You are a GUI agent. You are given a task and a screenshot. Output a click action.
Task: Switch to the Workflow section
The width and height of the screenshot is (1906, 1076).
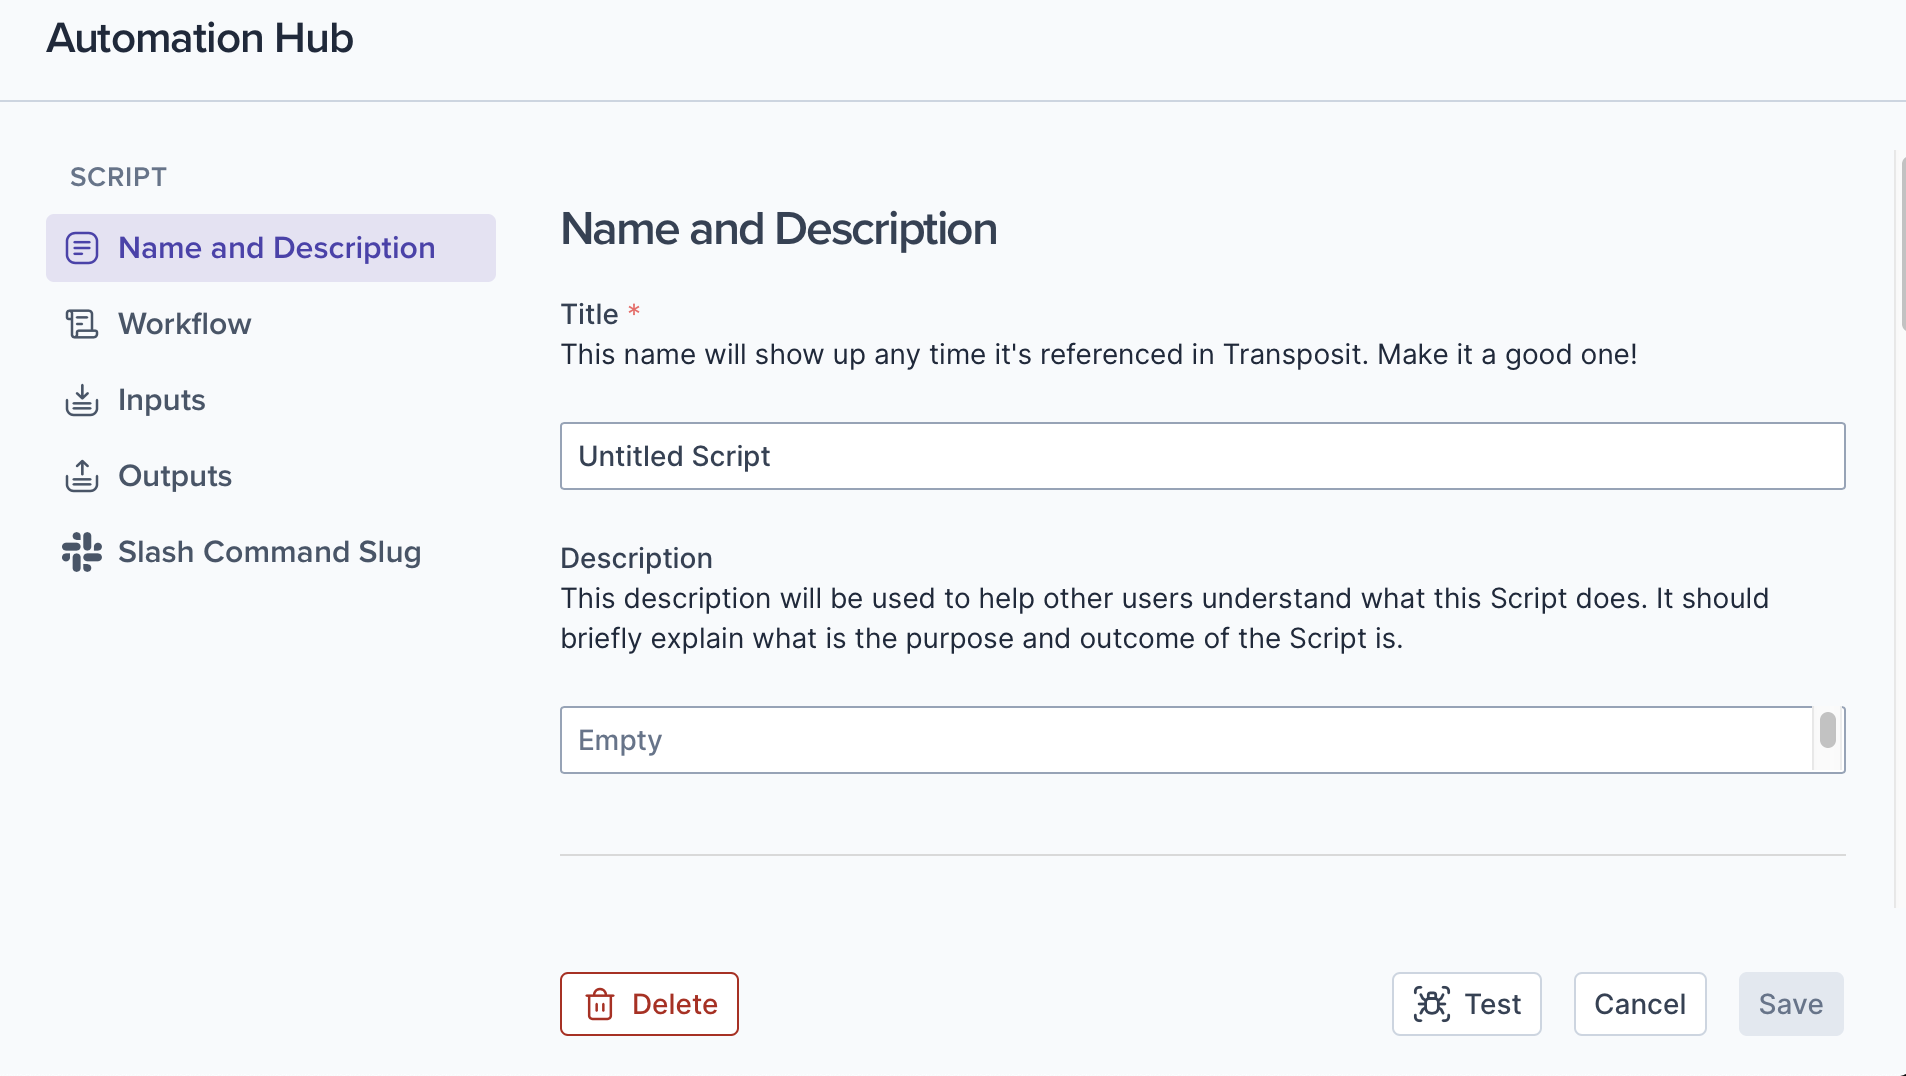[x=185, y=324]
